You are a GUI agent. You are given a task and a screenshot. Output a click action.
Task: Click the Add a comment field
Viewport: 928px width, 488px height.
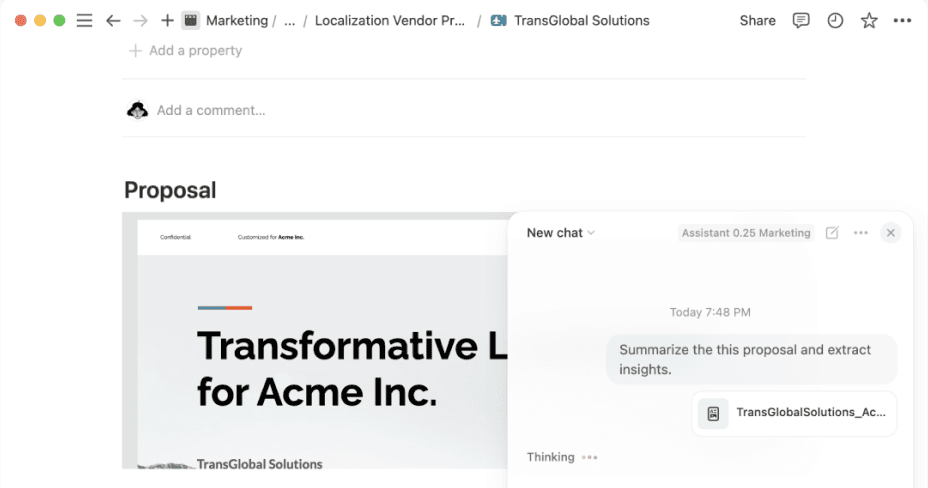coord(211,111)
